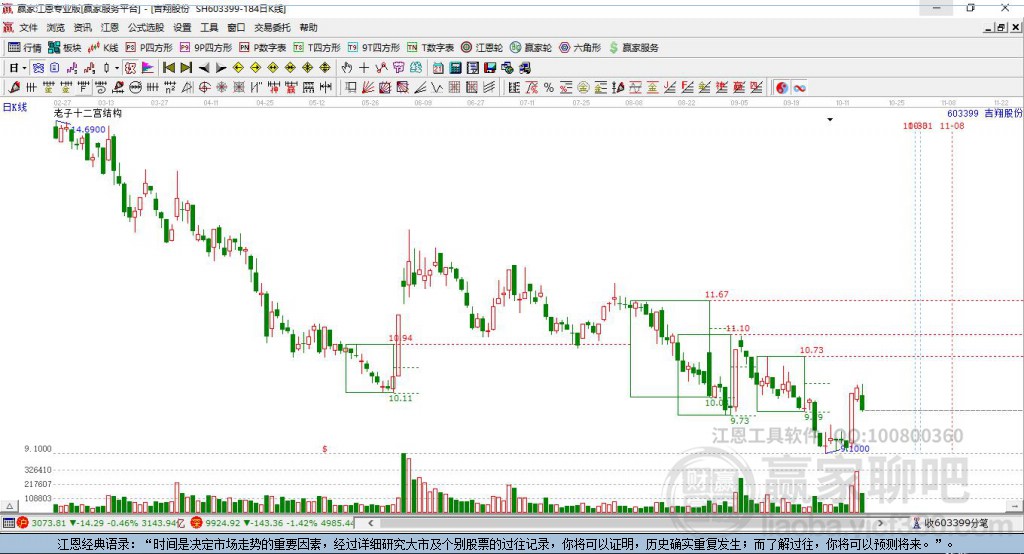Viewport: 1024px width, 554px height.
Task: Open the 帮助 menu
Action: point(308,27)
